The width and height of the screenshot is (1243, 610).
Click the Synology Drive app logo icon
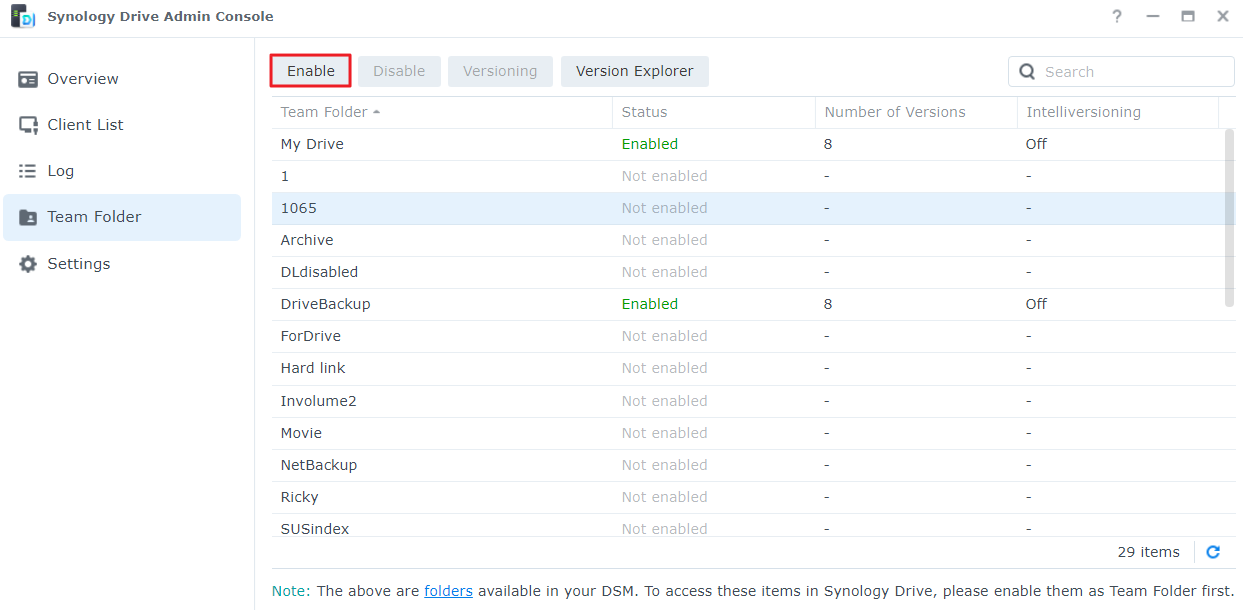[x=22, y=16]
